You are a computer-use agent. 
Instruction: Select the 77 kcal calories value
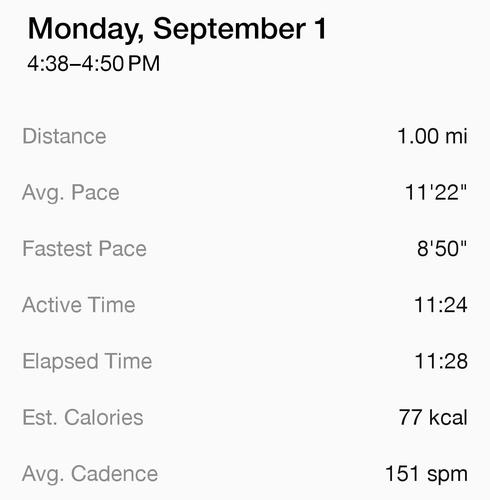(x=433, y=417)
